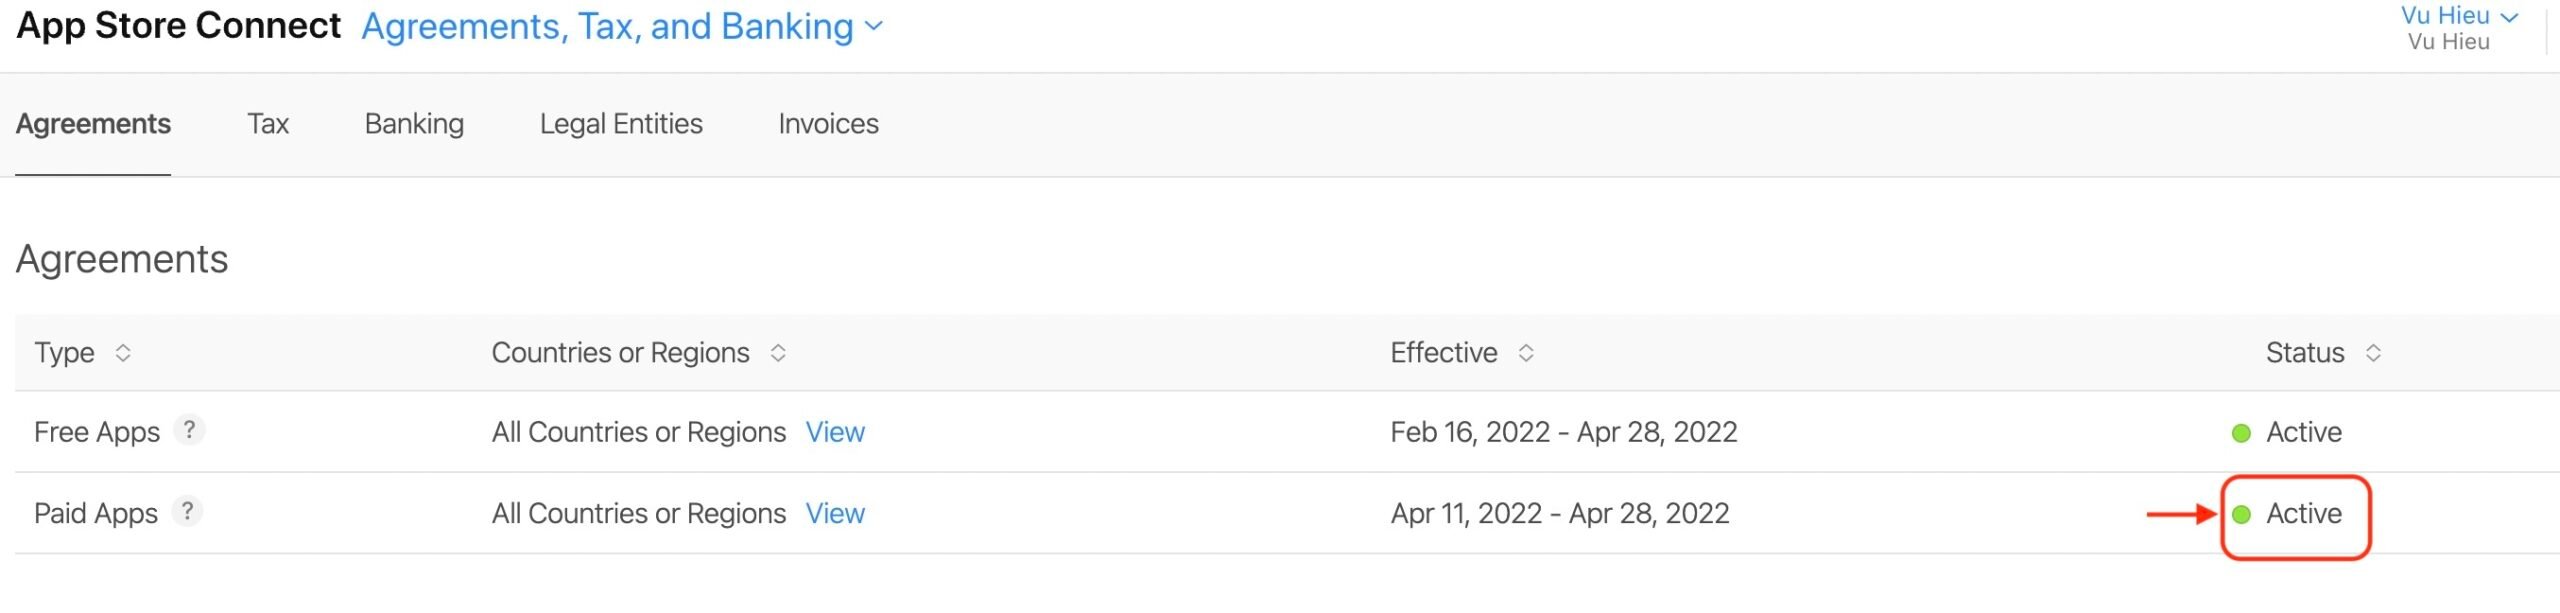
Task: Sort by Effective date arrows
Action: (1526, 353)
